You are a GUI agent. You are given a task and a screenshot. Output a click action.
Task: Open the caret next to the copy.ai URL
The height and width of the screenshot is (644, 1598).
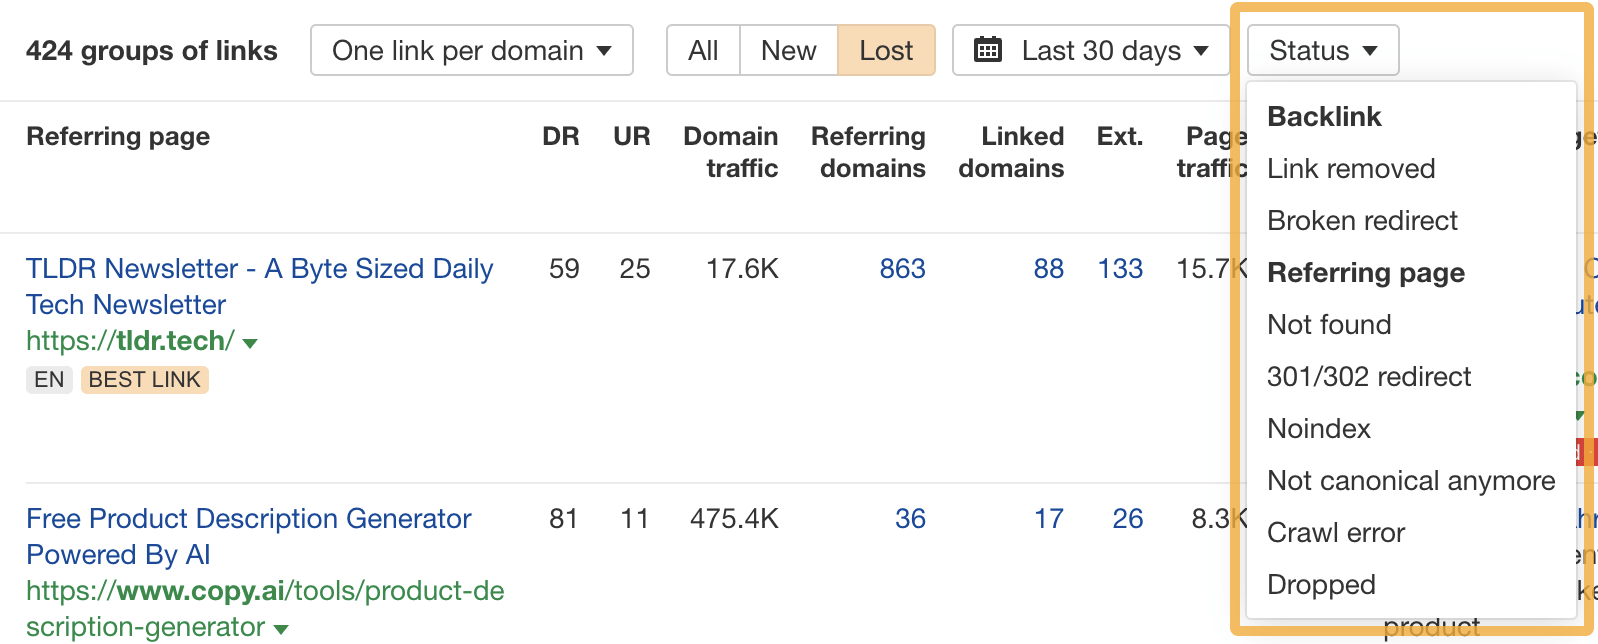(280, 629)
